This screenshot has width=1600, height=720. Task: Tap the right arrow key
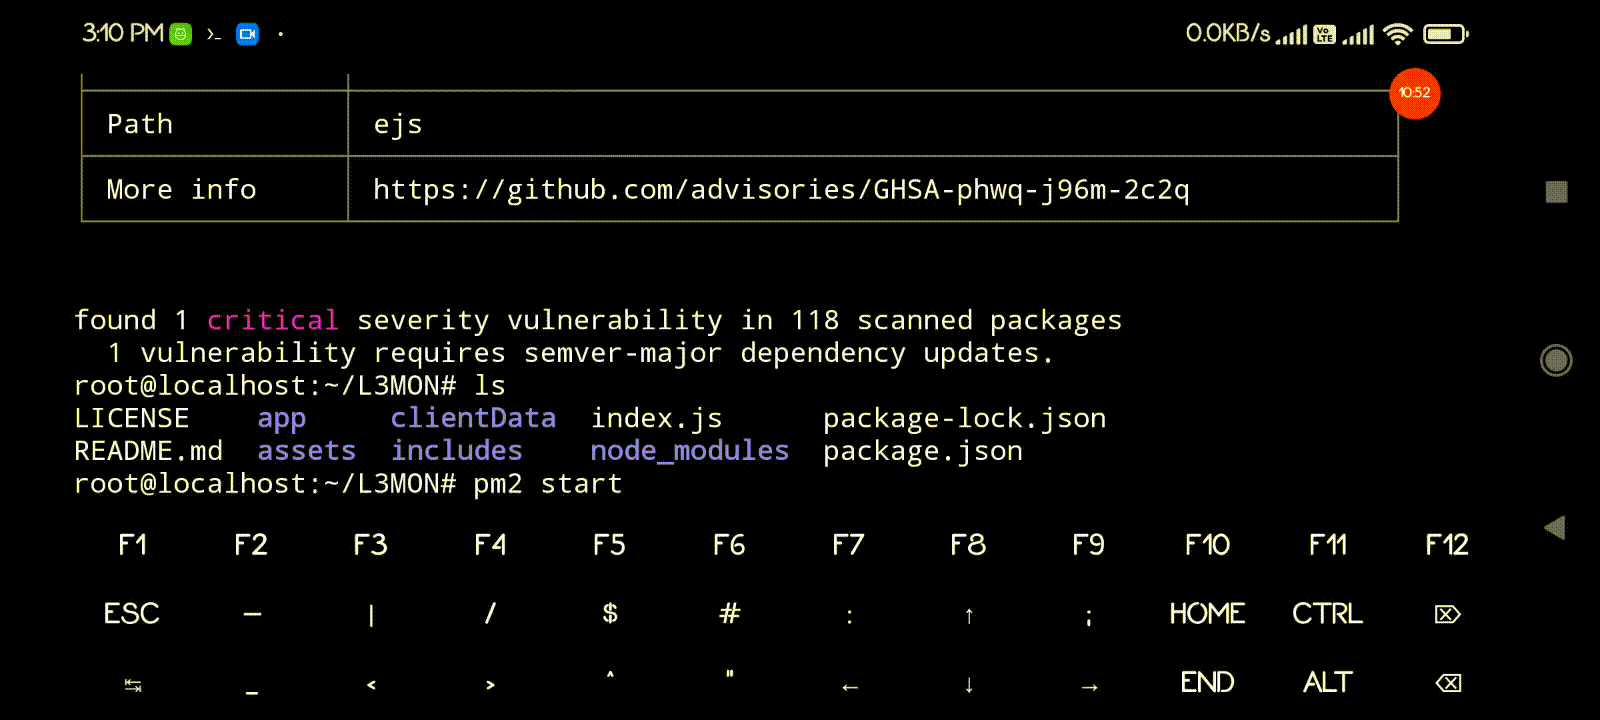pyautogui.click(x=1089, y=687)
